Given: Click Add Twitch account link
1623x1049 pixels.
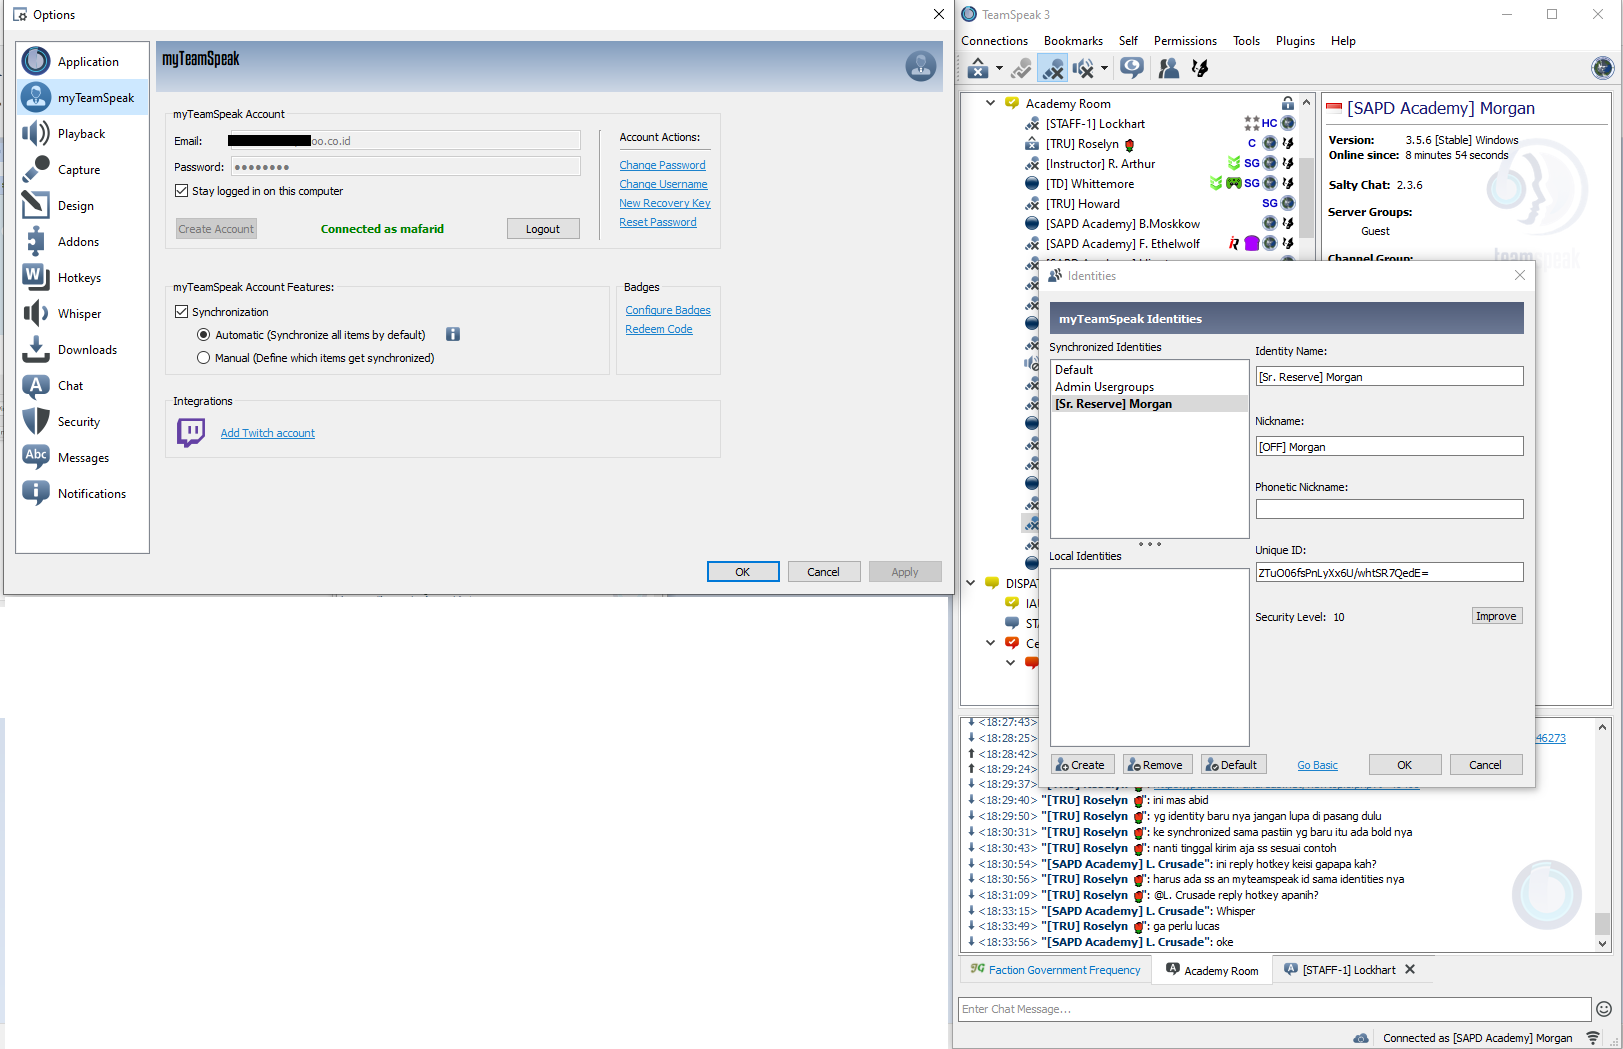Looking at the screenshot, I should (x=267, y=433).
